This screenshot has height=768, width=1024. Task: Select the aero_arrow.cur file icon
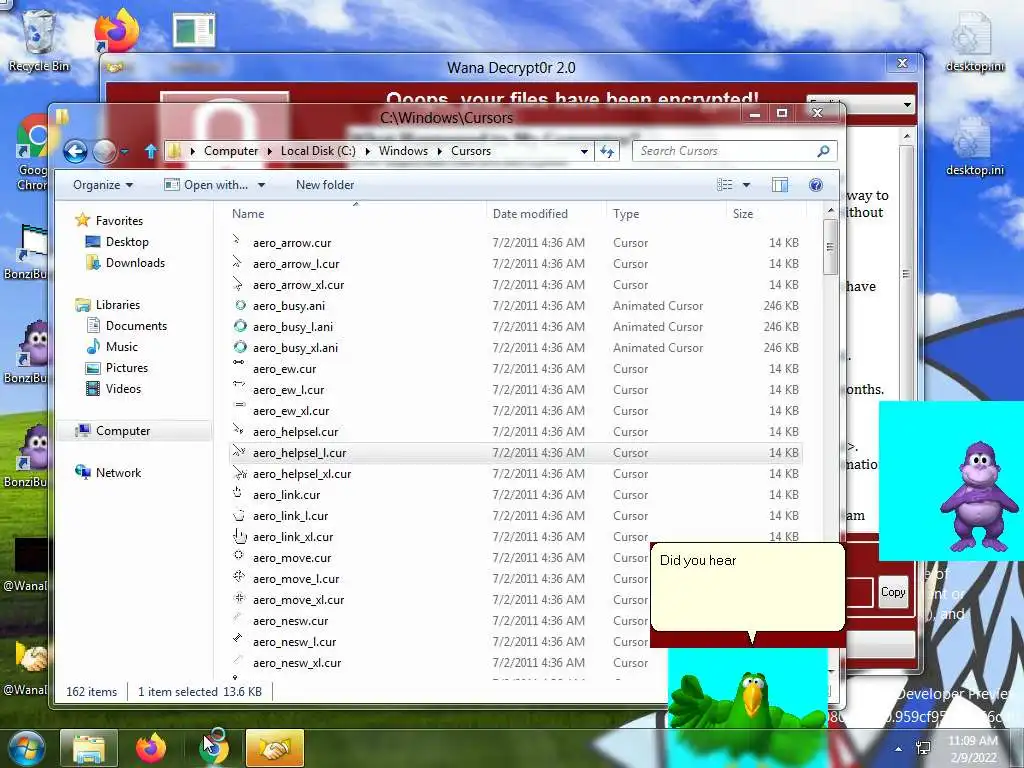(x=238, y=242)
